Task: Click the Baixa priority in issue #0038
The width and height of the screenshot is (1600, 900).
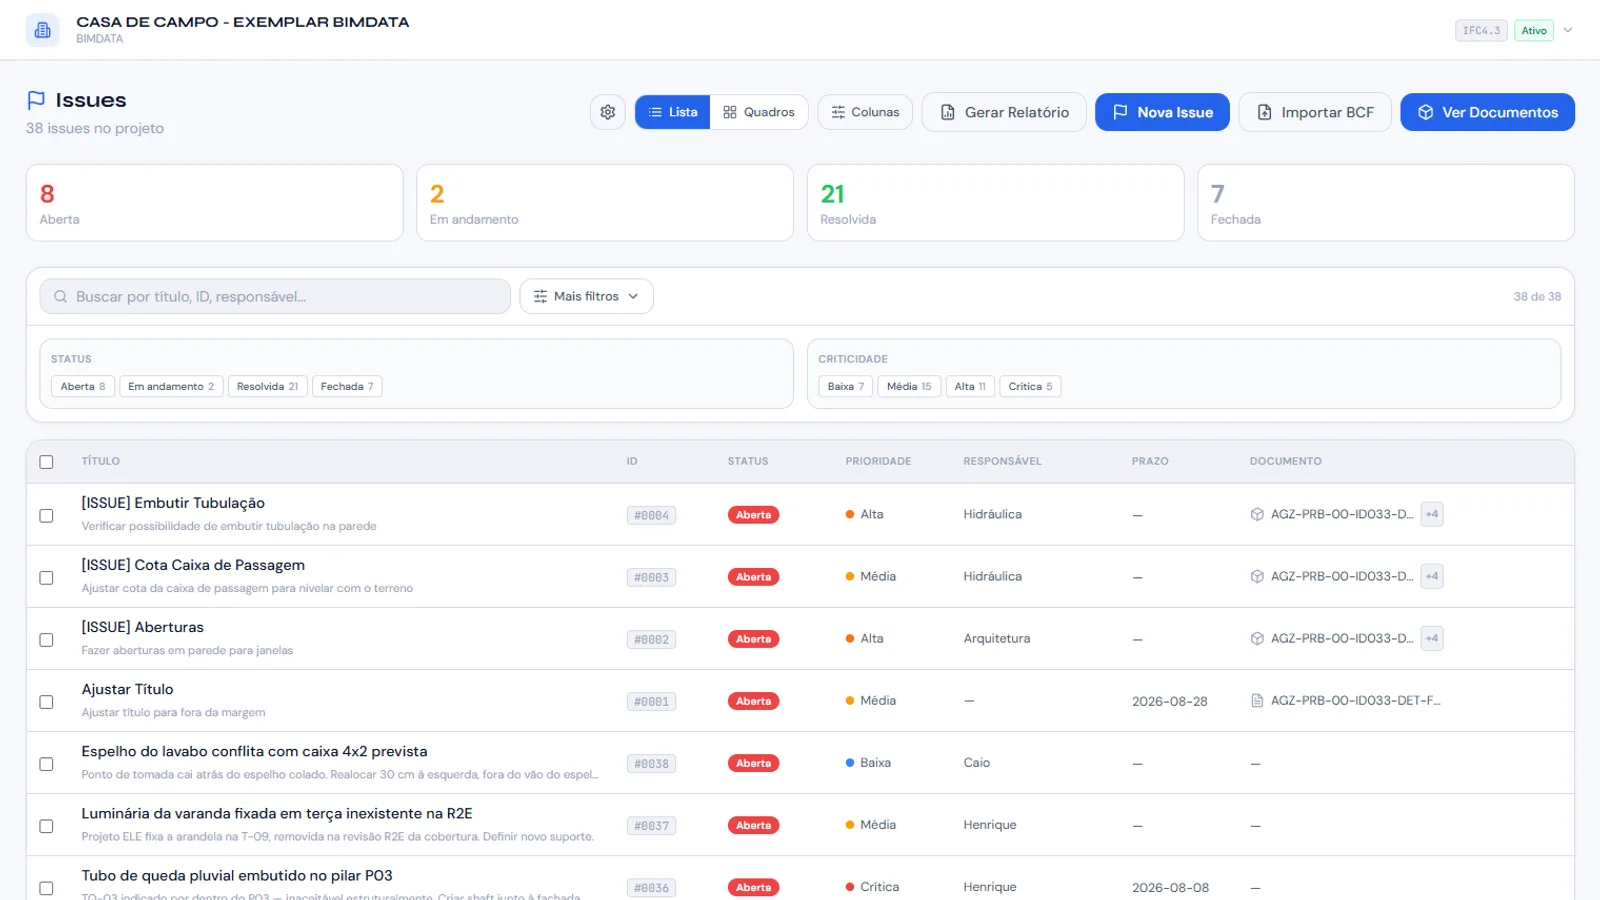Action: tap(868, 762)
